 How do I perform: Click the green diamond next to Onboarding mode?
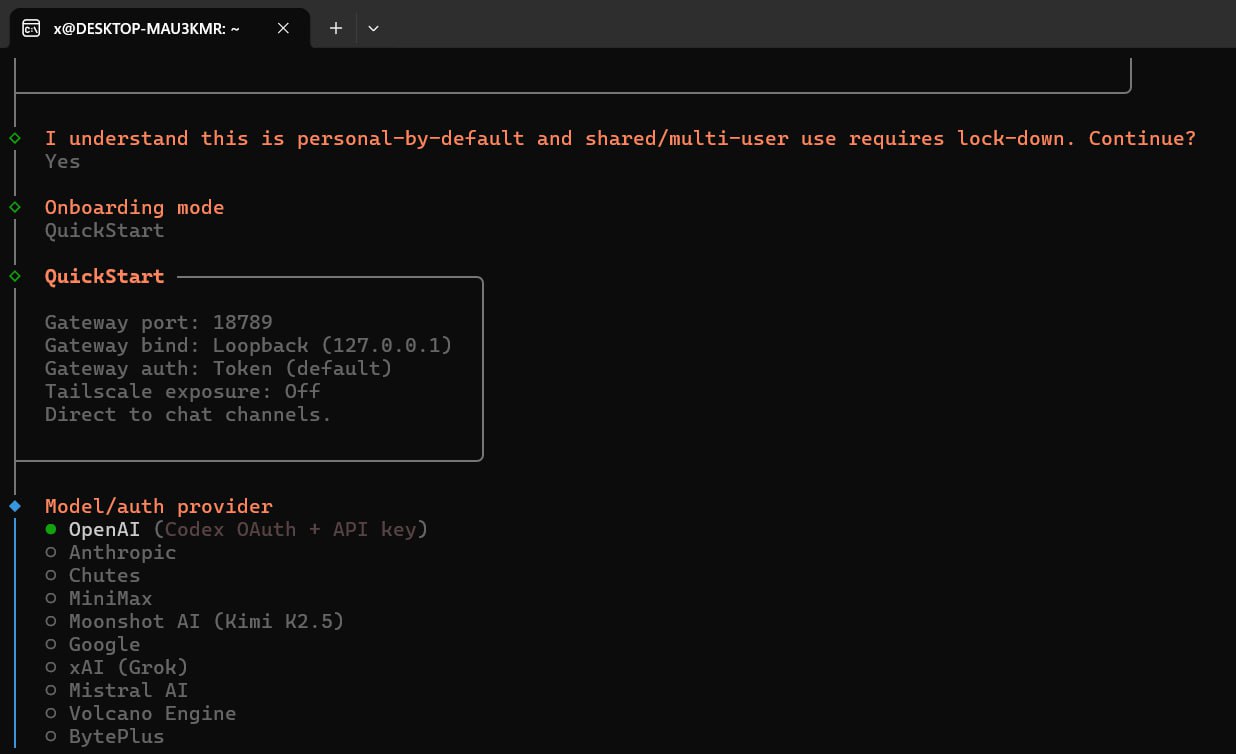click(x=14, y=207)
